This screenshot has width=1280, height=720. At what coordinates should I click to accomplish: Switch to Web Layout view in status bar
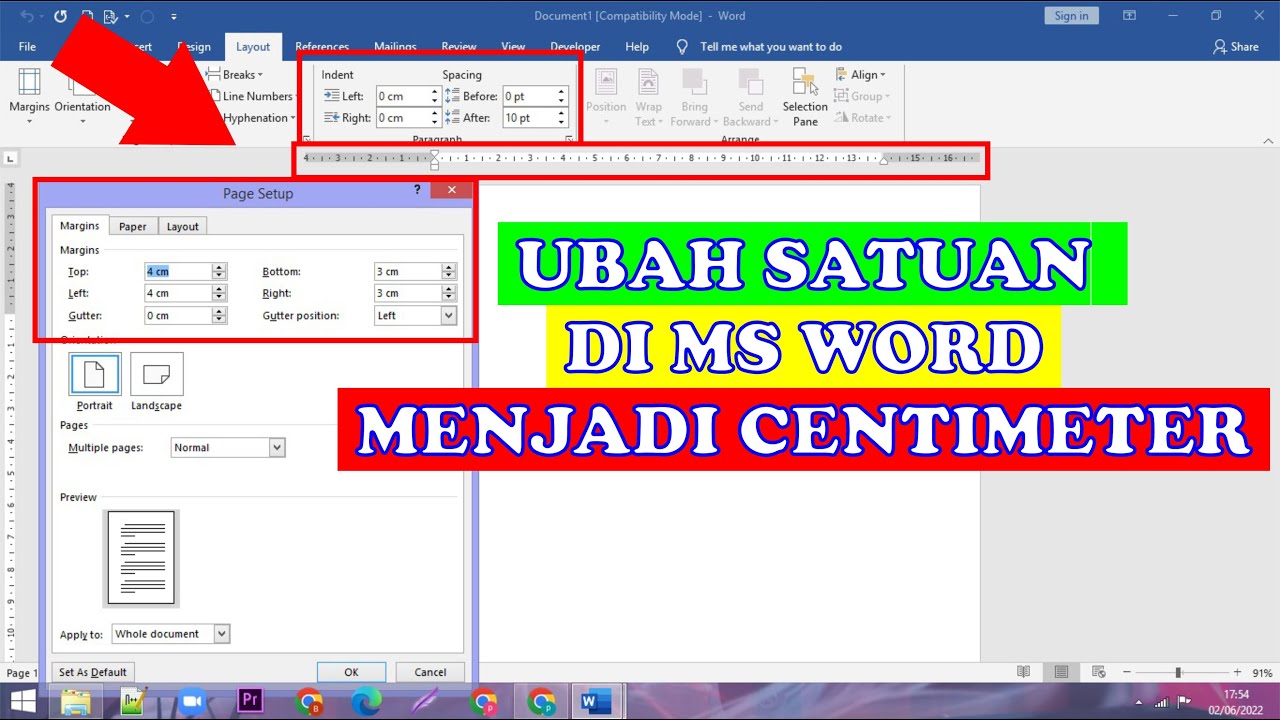point(1099,672)
